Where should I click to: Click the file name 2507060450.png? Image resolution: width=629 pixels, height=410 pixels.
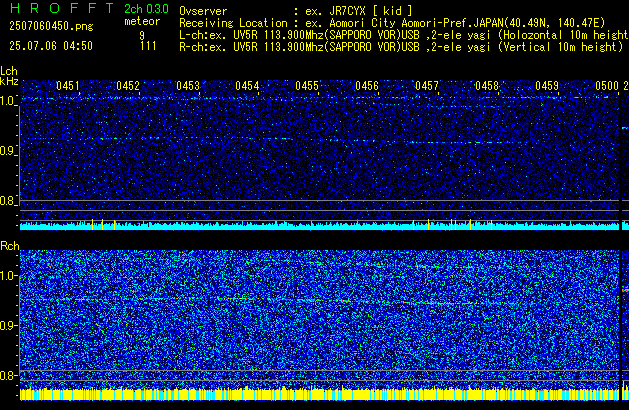coord(51,26)
